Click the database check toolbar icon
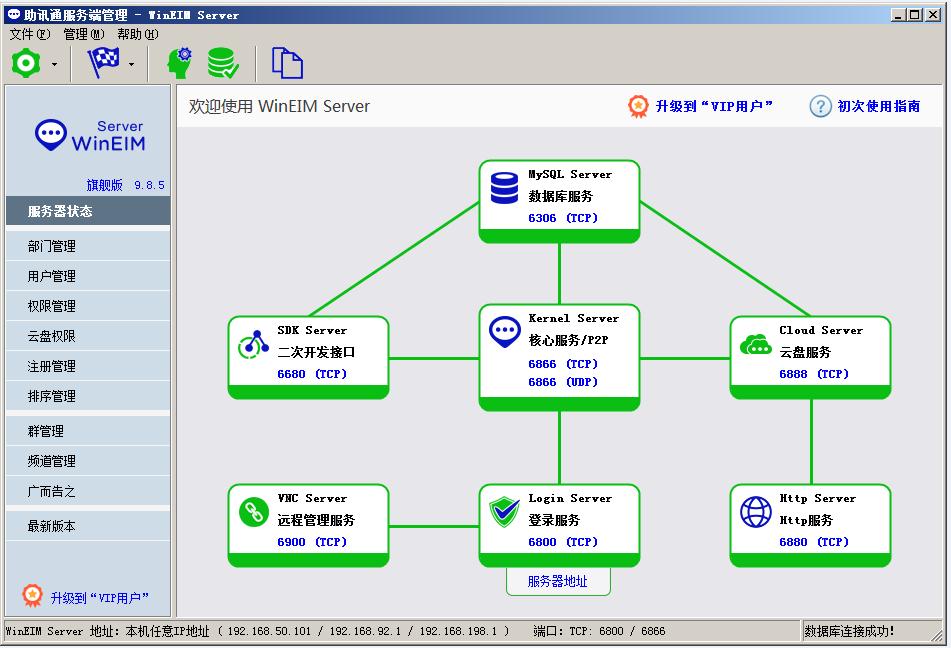The width and height of the screenshot is (951, 648). (223, 63)
